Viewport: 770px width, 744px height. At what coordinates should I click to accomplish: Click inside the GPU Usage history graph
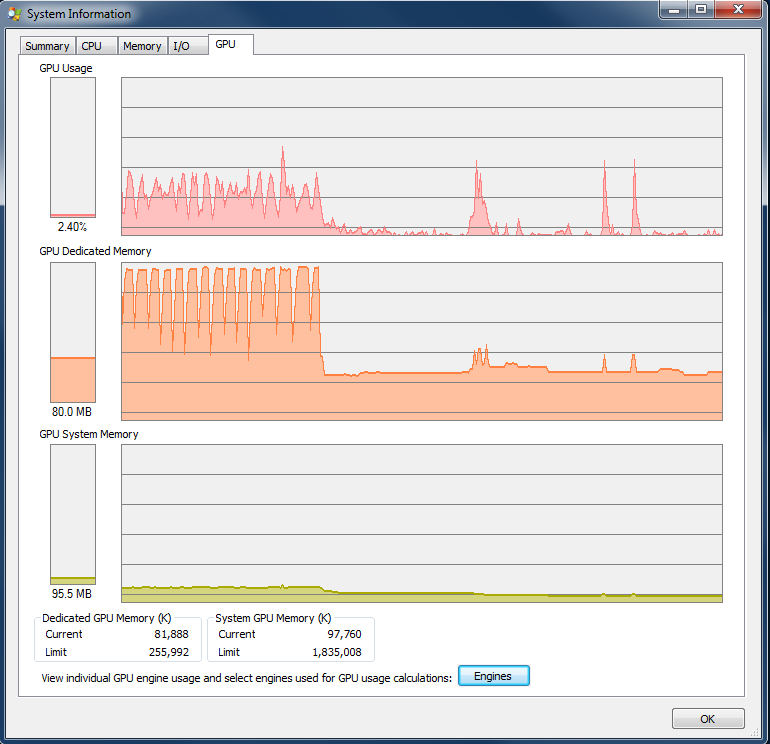(421, 157)
